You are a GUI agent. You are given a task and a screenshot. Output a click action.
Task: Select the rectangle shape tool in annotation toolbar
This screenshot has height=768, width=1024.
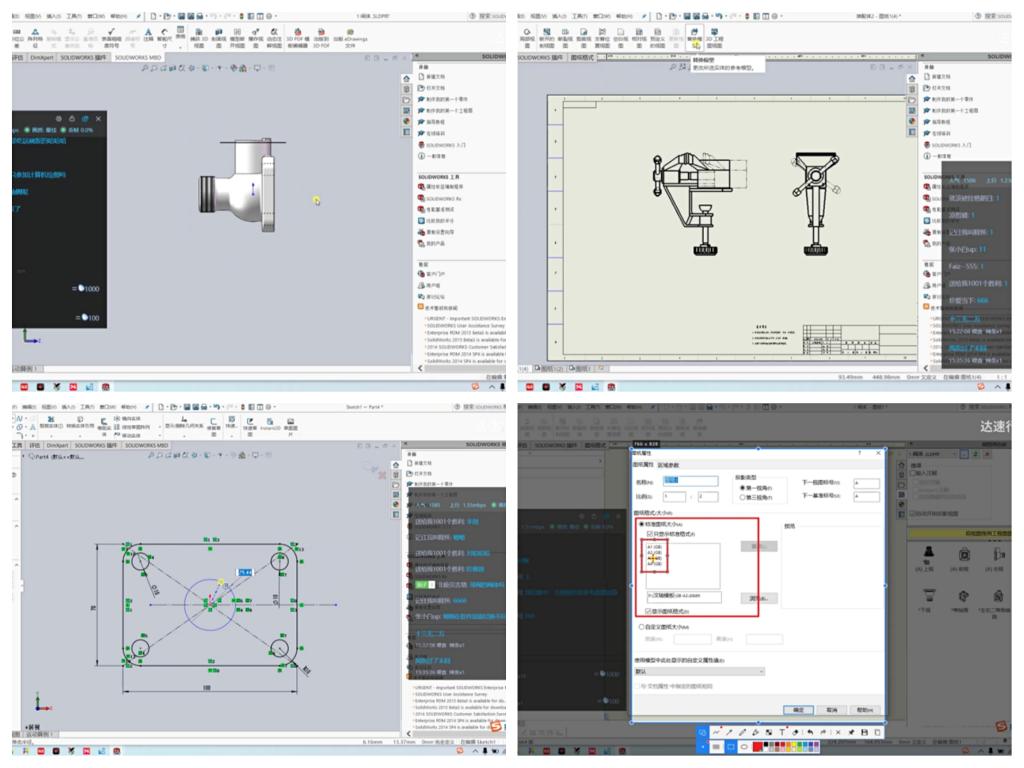732,746
